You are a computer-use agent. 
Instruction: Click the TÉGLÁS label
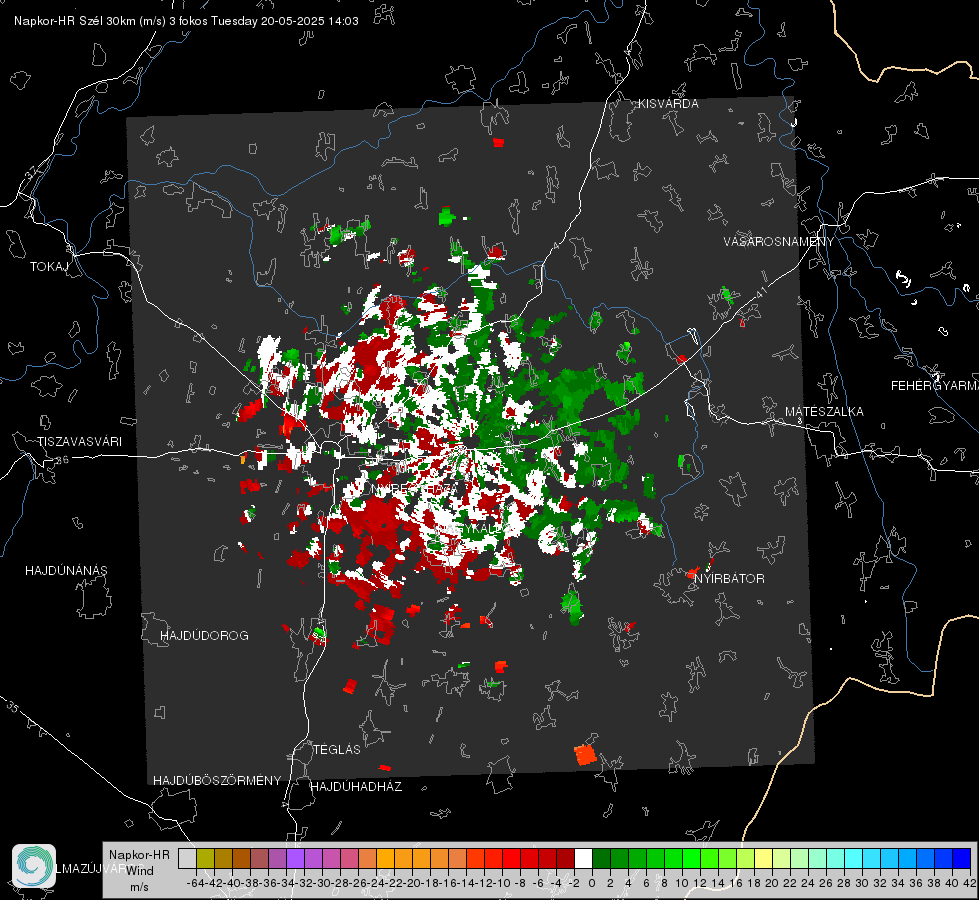(x=337, y=750)
